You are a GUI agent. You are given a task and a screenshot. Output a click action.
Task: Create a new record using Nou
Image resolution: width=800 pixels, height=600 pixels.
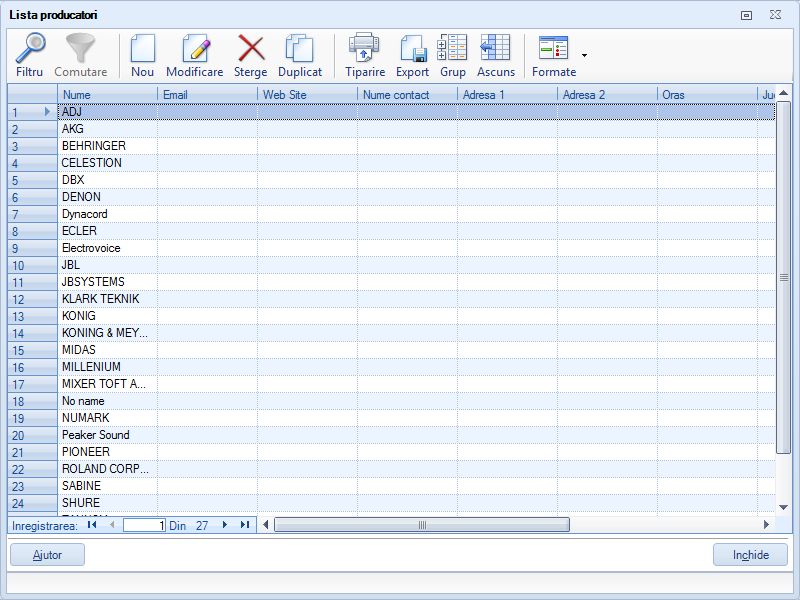coord(142,55)
